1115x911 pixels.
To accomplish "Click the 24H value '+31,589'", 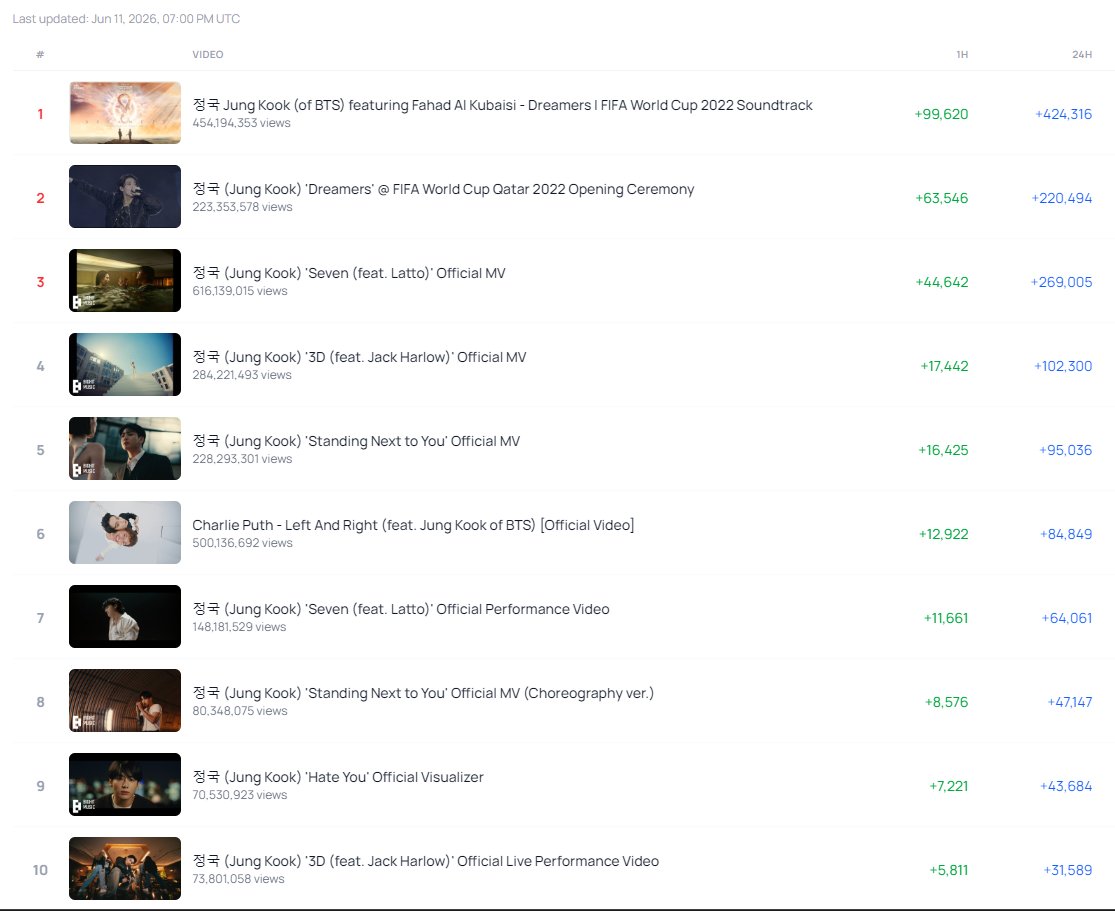I will point(1067,869).
